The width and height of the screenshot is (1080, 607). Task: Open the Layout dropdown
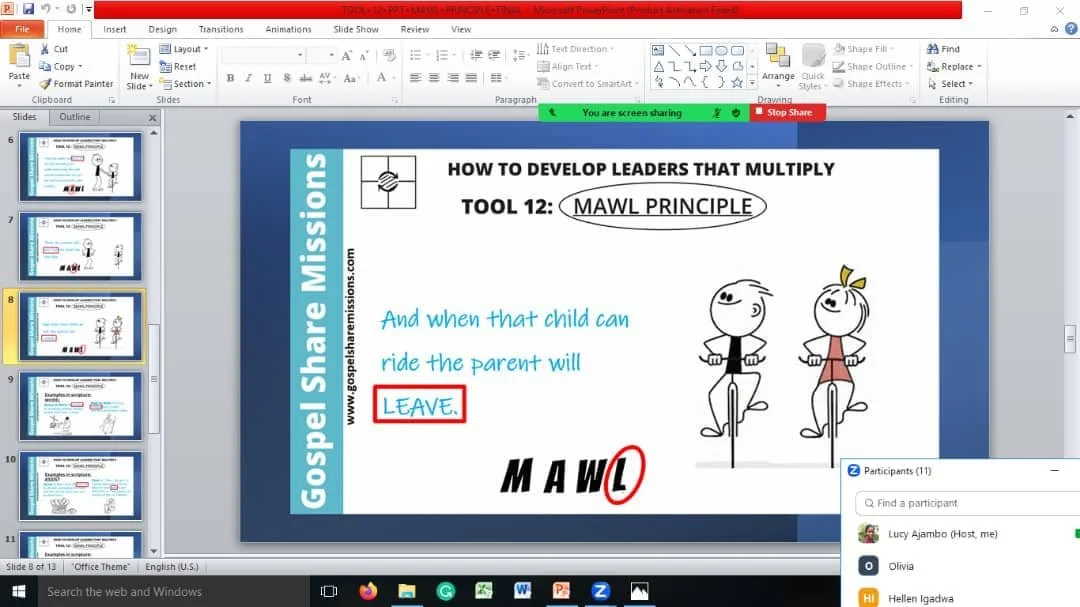tap(184, 49)
